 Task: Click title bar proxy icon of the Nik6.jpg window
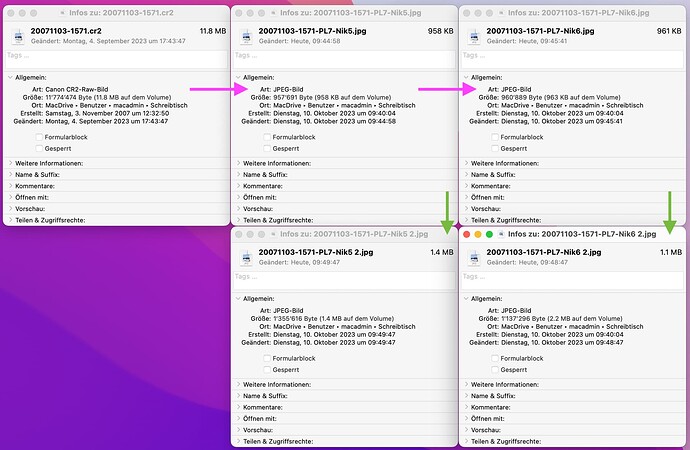501,13
